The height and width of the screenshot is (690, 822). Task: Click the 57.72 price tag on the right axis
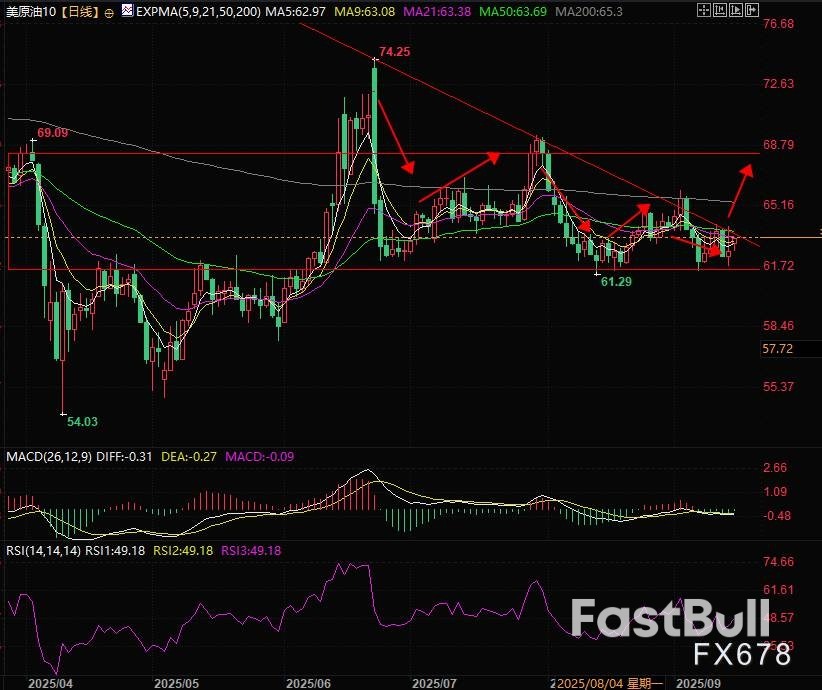pyautogui.click(x=778, y=349)
